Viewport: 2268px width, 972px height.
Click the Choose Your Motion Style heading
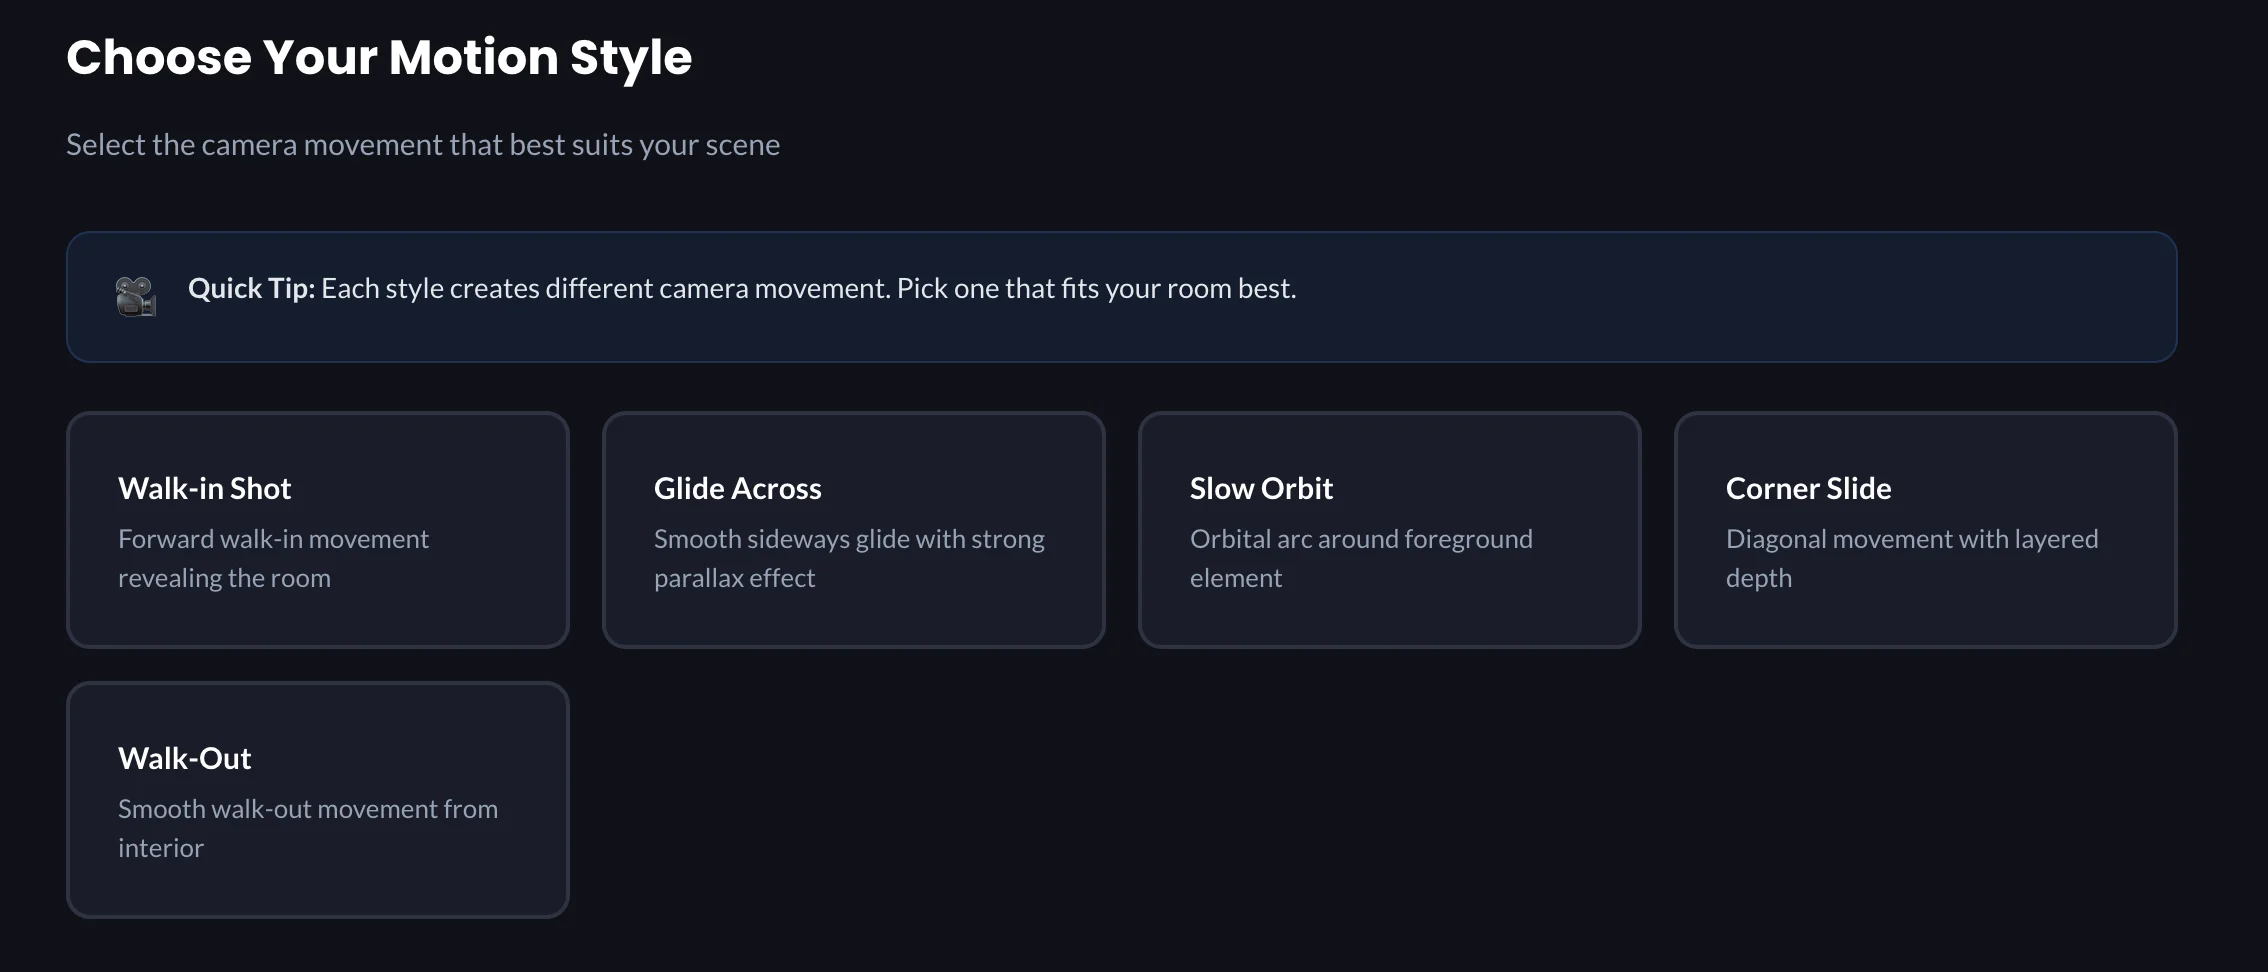379,57
